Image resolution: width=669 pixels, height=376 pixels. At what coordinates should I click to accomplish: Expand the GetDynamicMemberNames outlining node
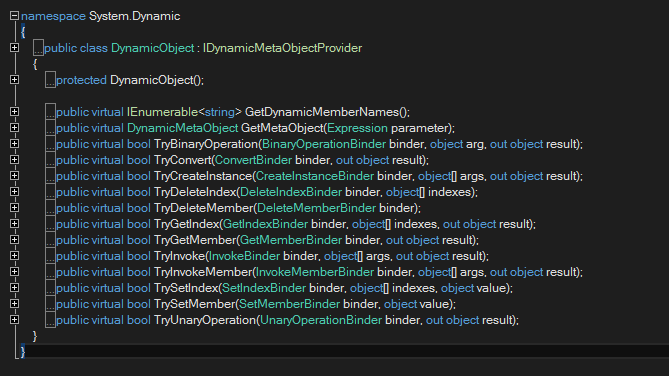(15, 112)
